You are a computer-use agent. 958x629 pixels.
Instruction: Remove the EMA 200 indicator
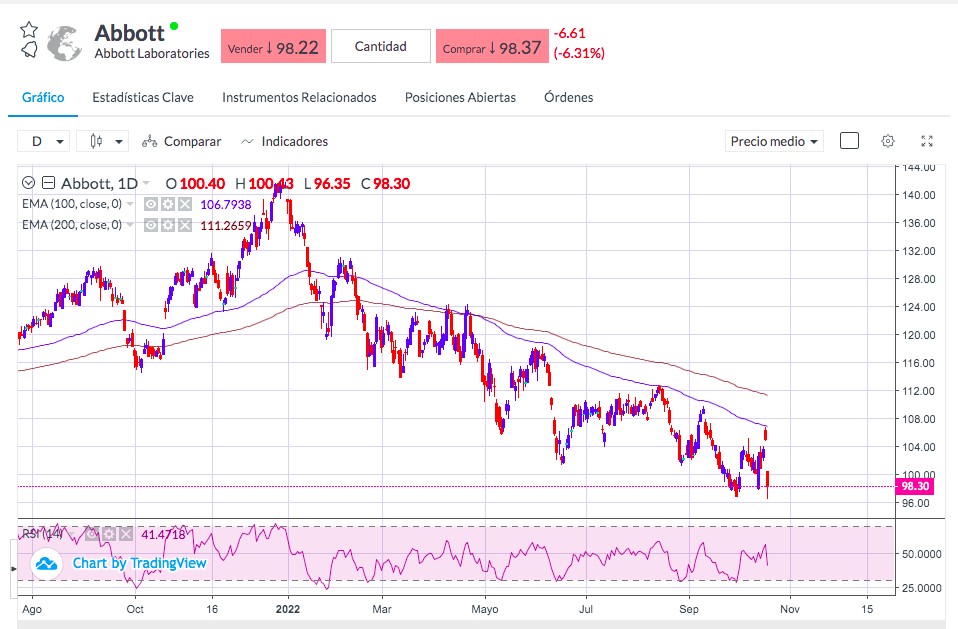tap(185, 225)
